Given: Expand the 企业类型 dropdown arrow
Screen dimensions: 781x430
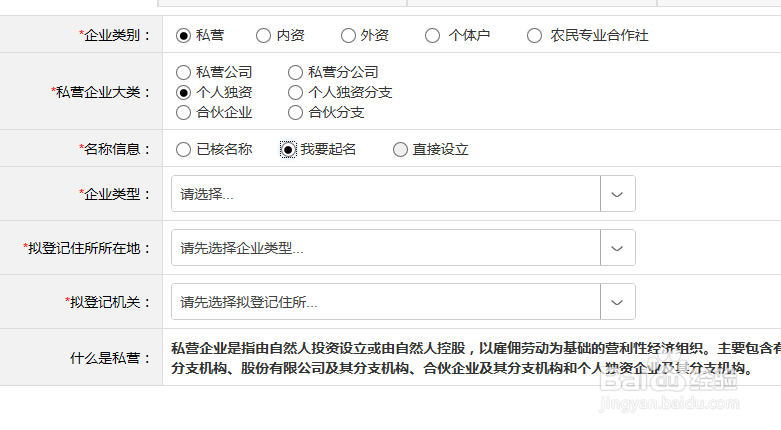Looking at the screenshot, I should coord(617,194).
